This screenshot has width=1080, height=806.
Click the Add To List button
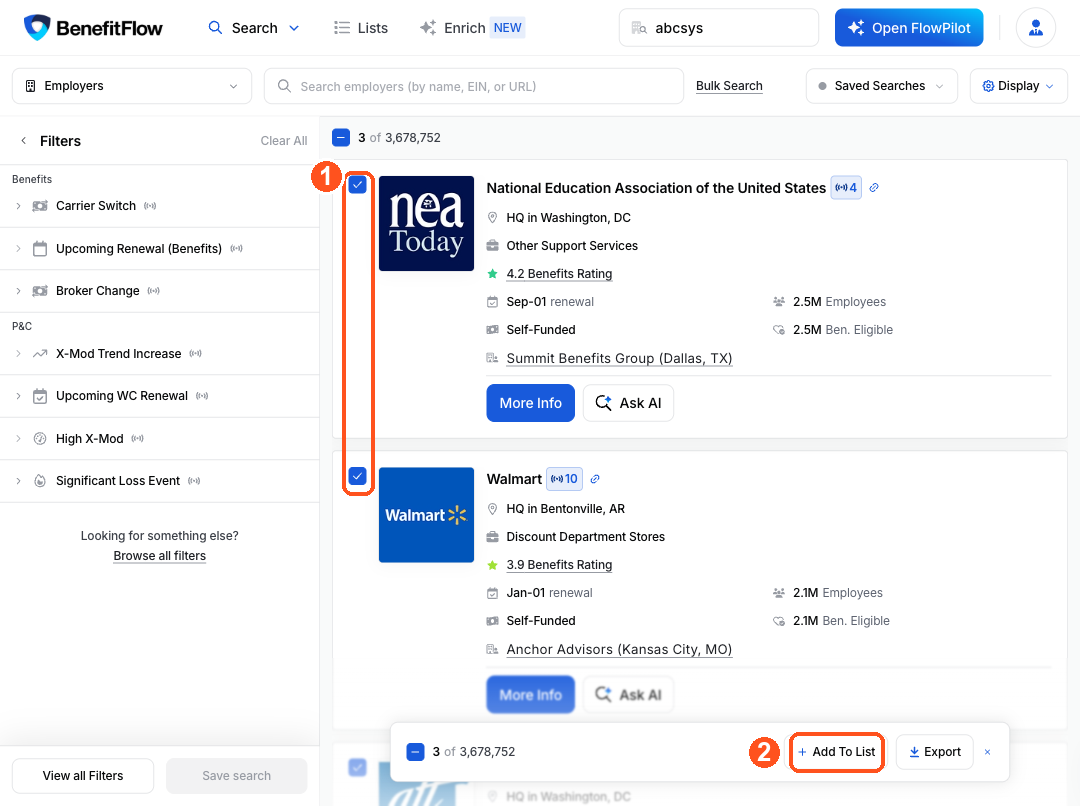click(x=836, y=752)
